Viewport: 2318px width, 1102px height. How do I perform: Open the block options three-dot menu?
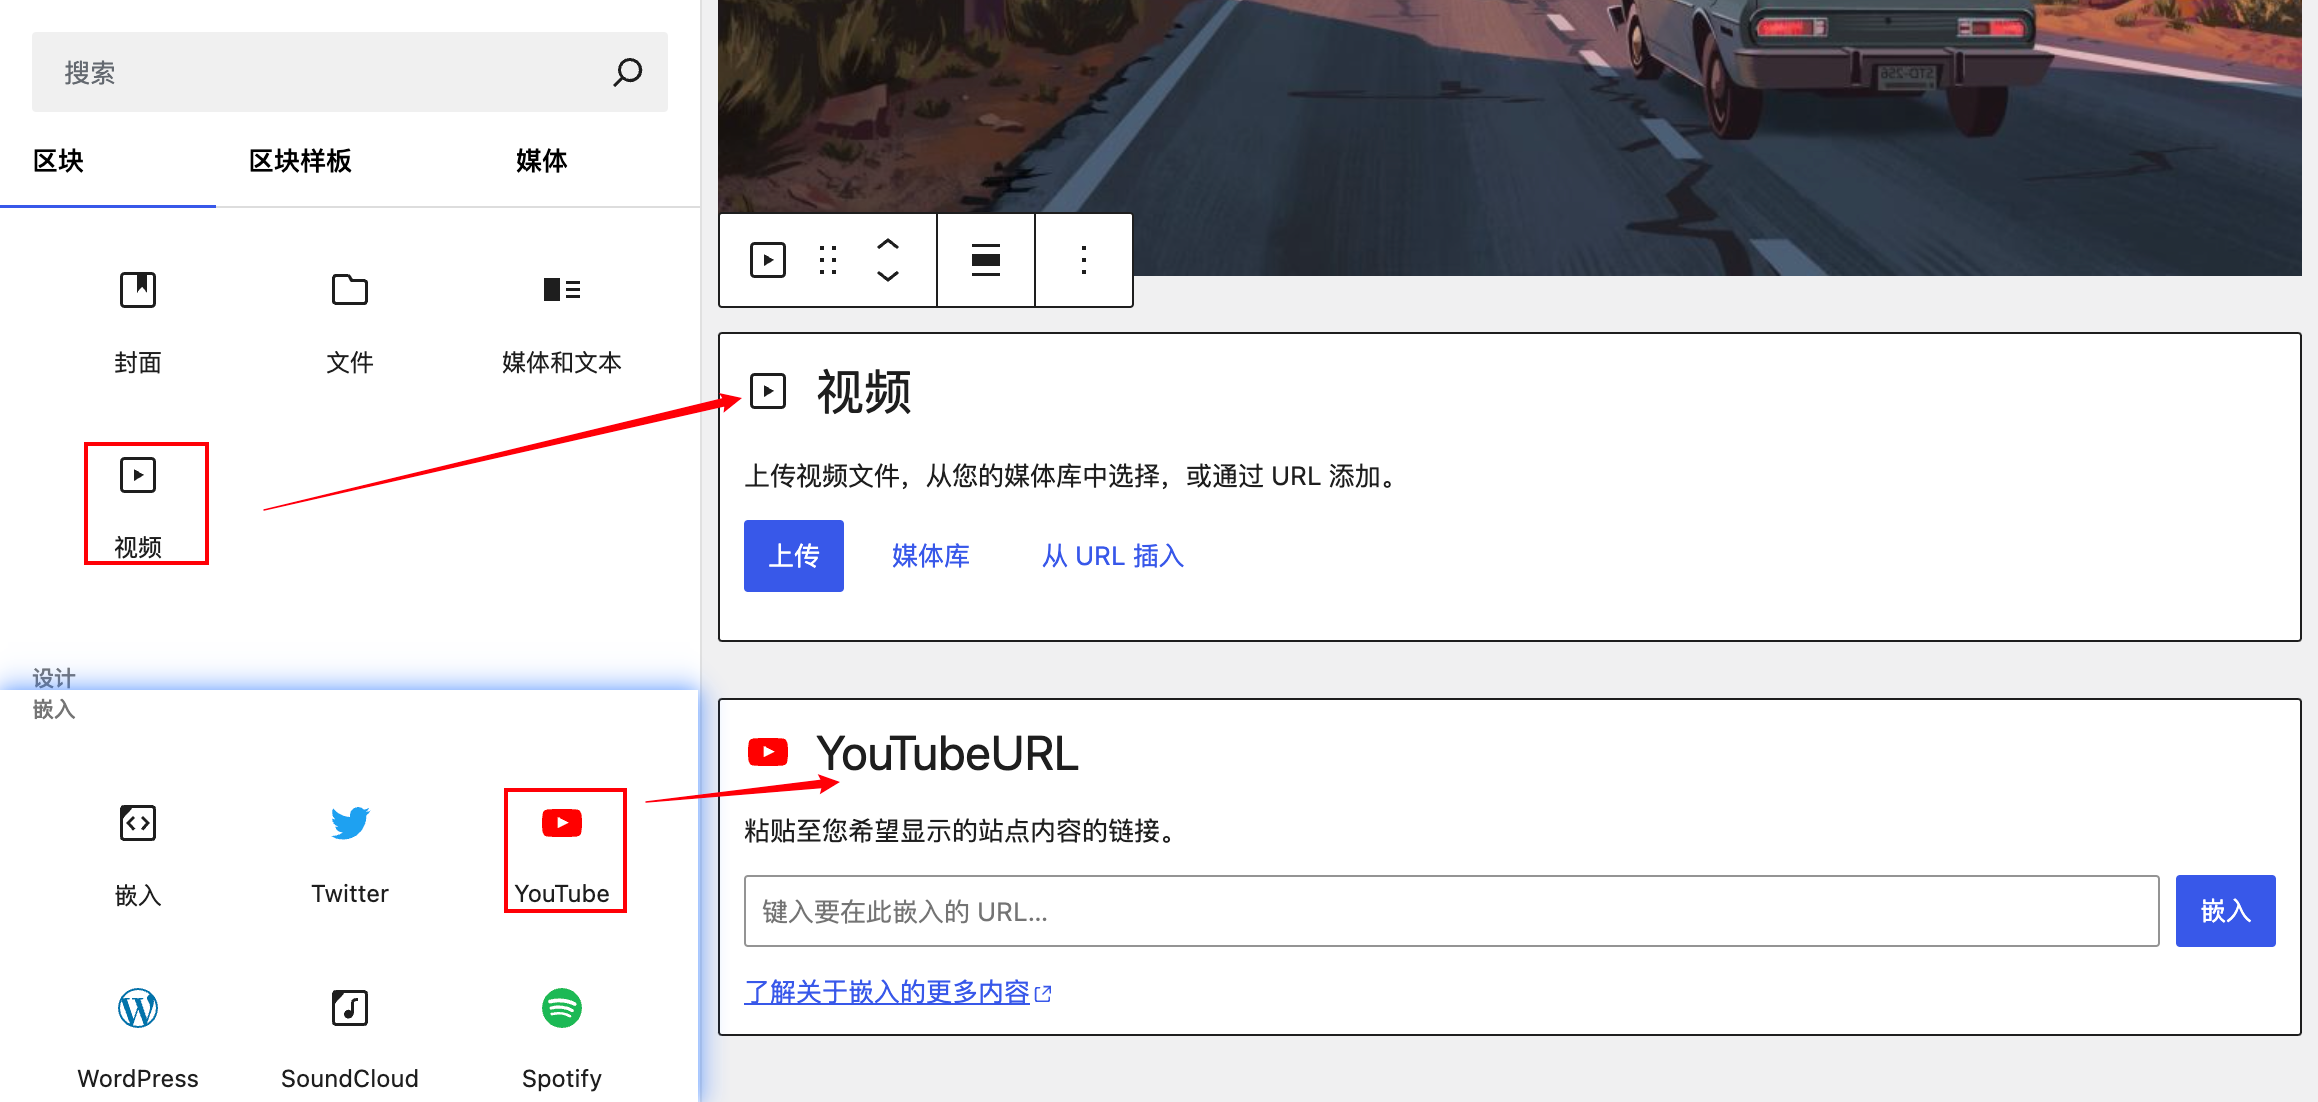(1084, 260)
